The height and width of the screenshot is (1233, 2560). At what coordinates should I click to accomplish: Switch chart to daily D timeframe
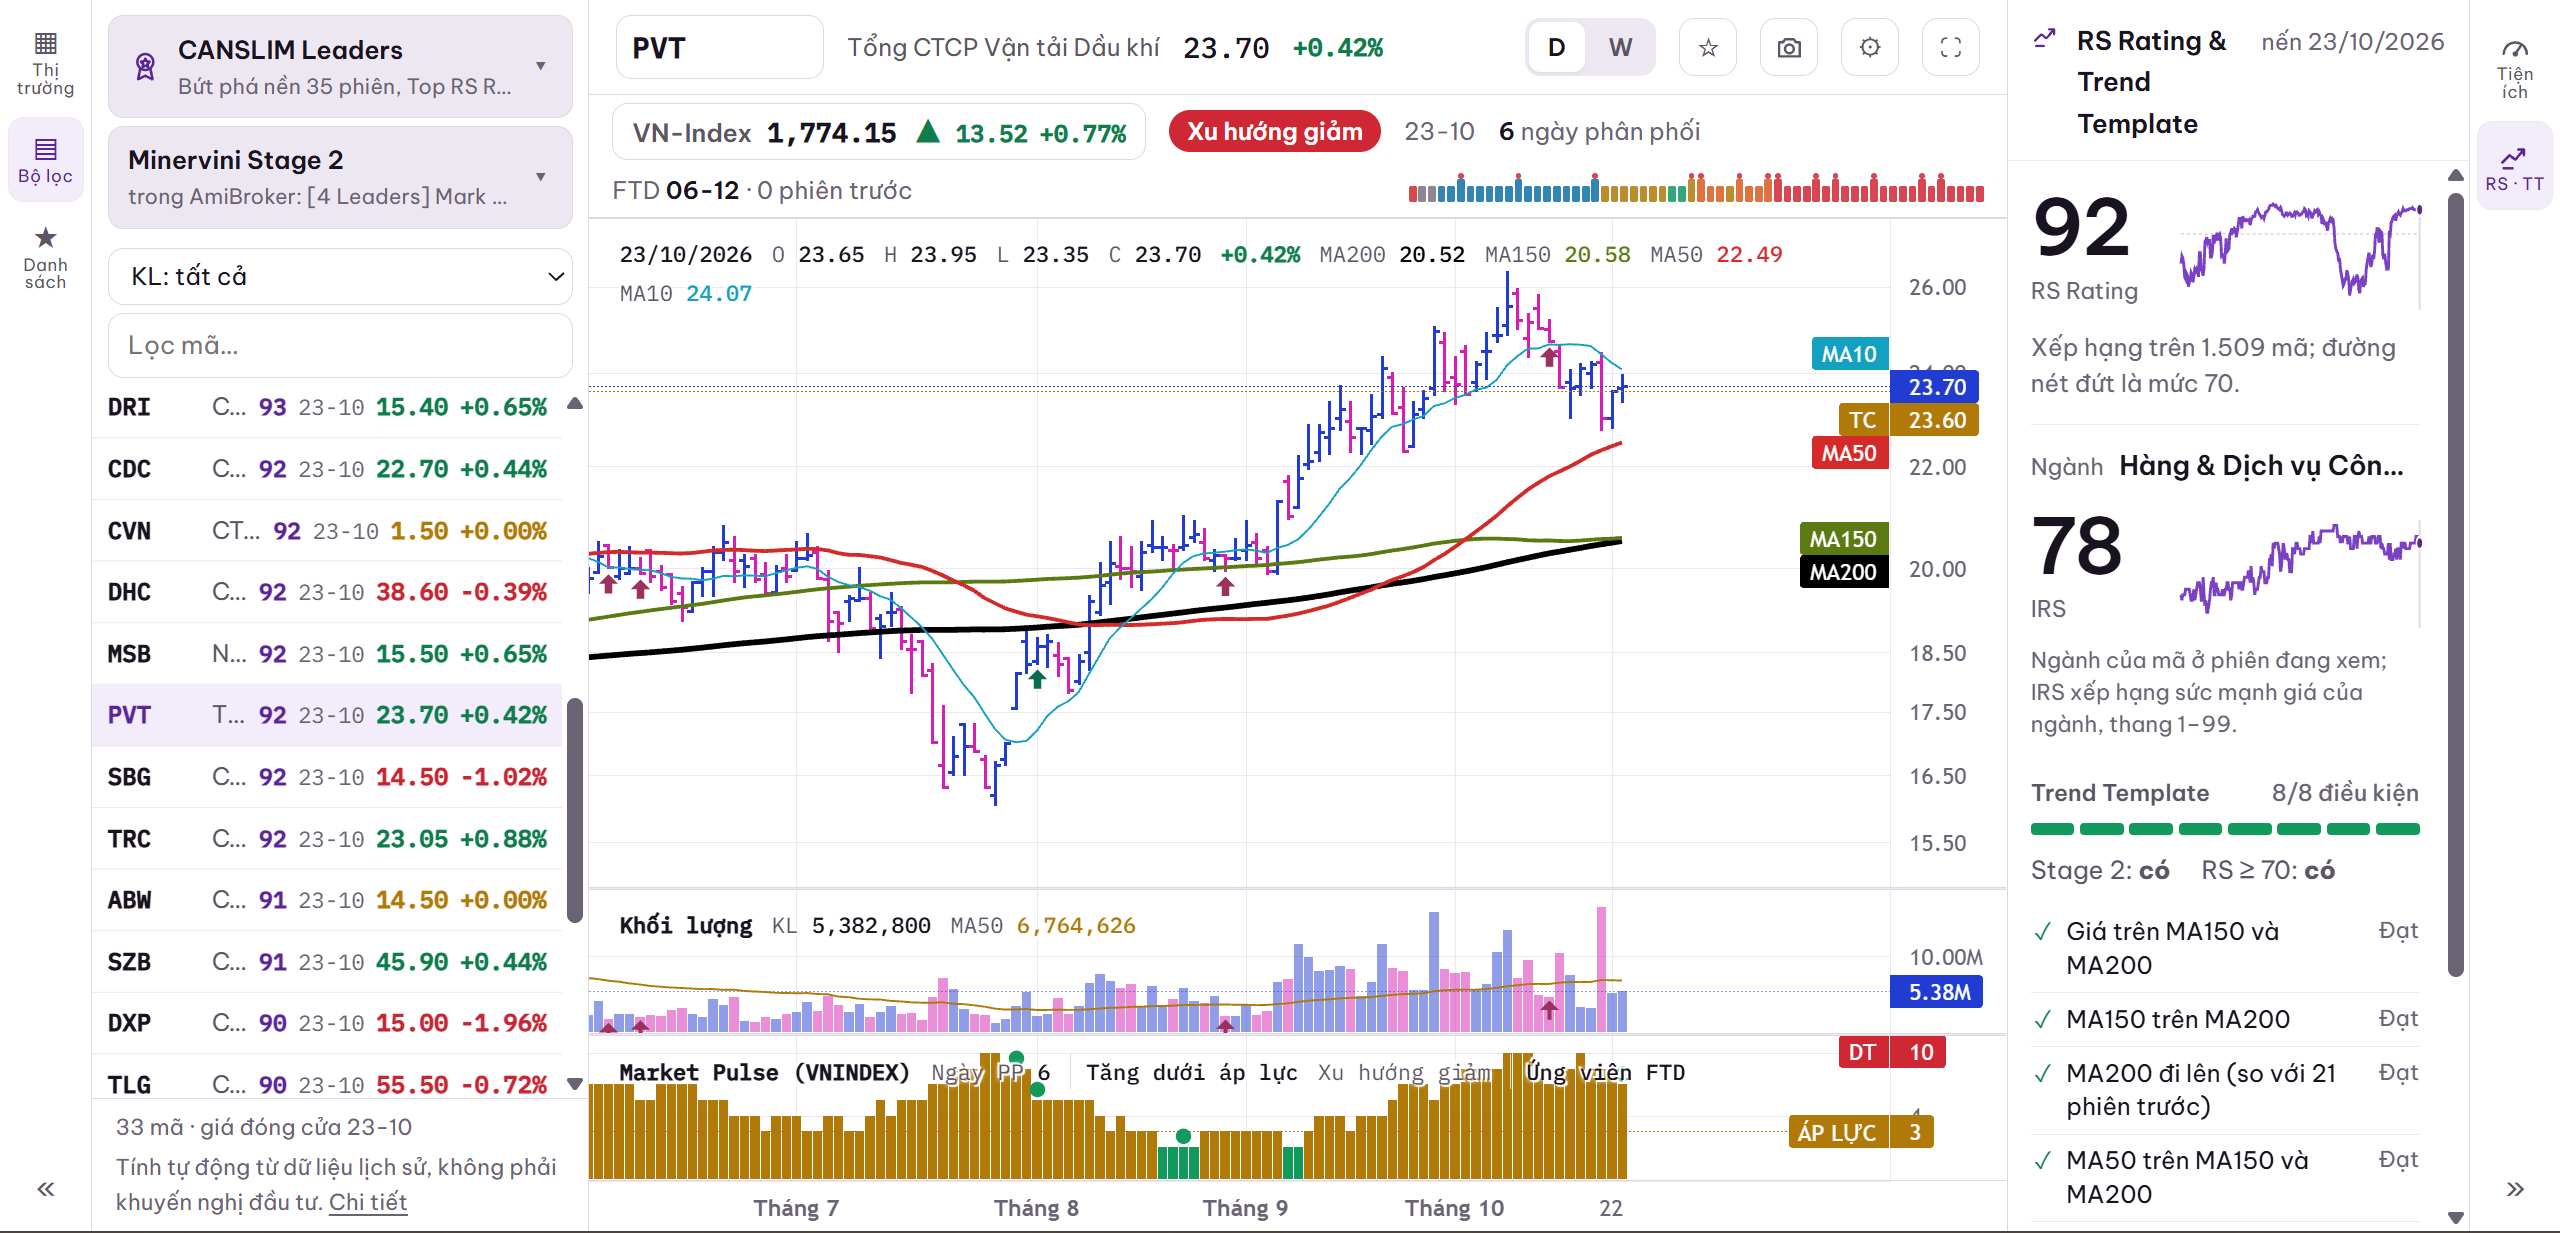click(1556, 47)
